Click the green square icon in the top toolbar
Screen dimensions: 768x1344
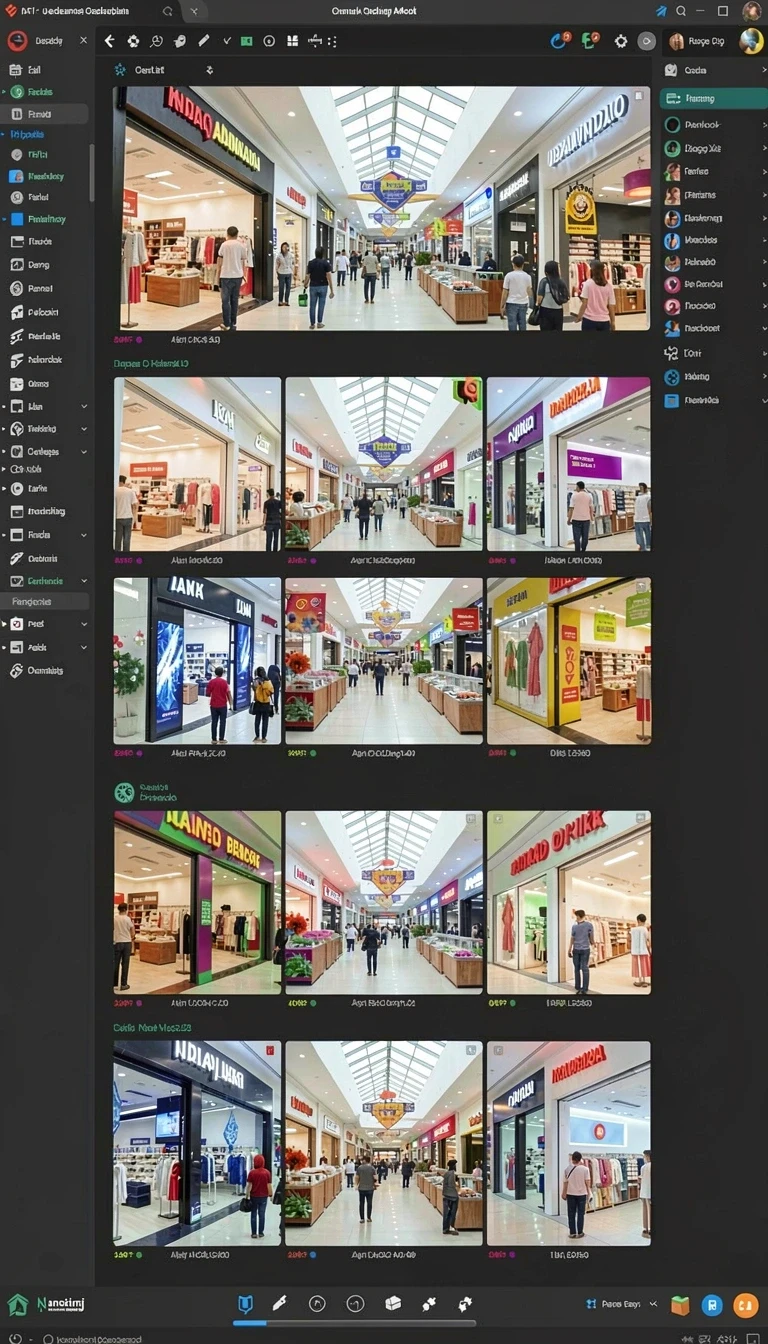click(x=247, y=41)
